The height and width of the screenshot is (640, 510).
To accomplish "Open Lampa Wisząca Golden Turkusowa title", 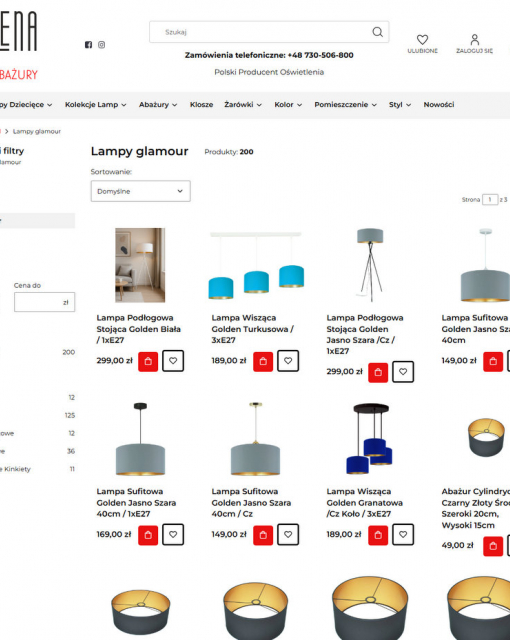I will [x=252, y=329].
